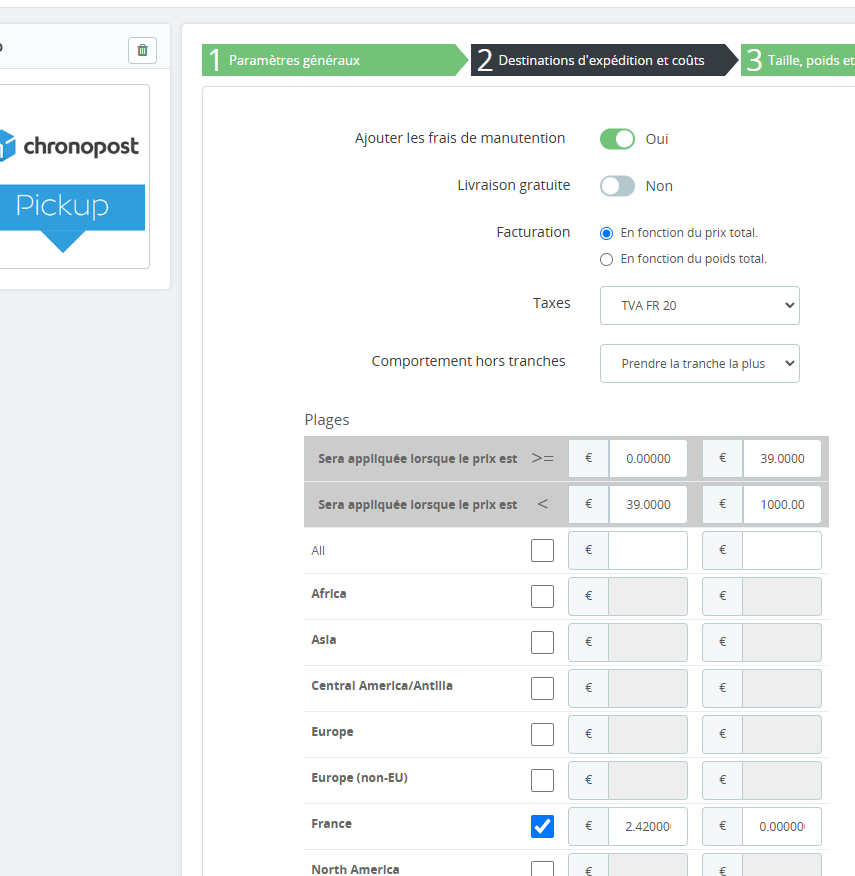Select billing by total weight radio
855x876 pixels.
pos(606,260)
